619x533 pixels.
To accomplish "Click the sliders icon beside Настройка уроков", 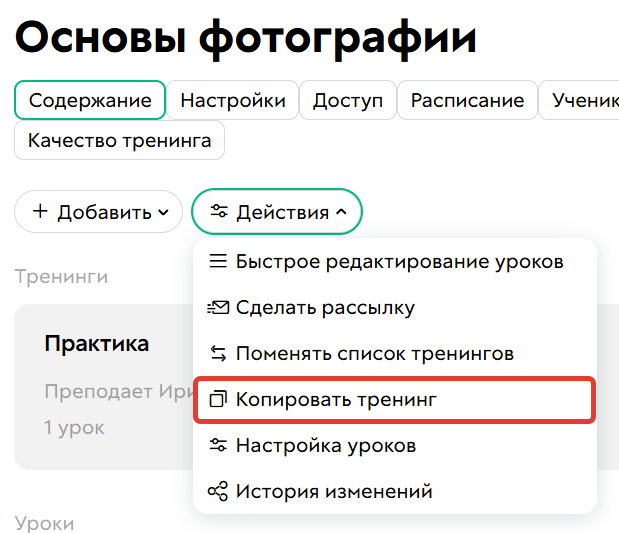I will click(x=217, y=446).
